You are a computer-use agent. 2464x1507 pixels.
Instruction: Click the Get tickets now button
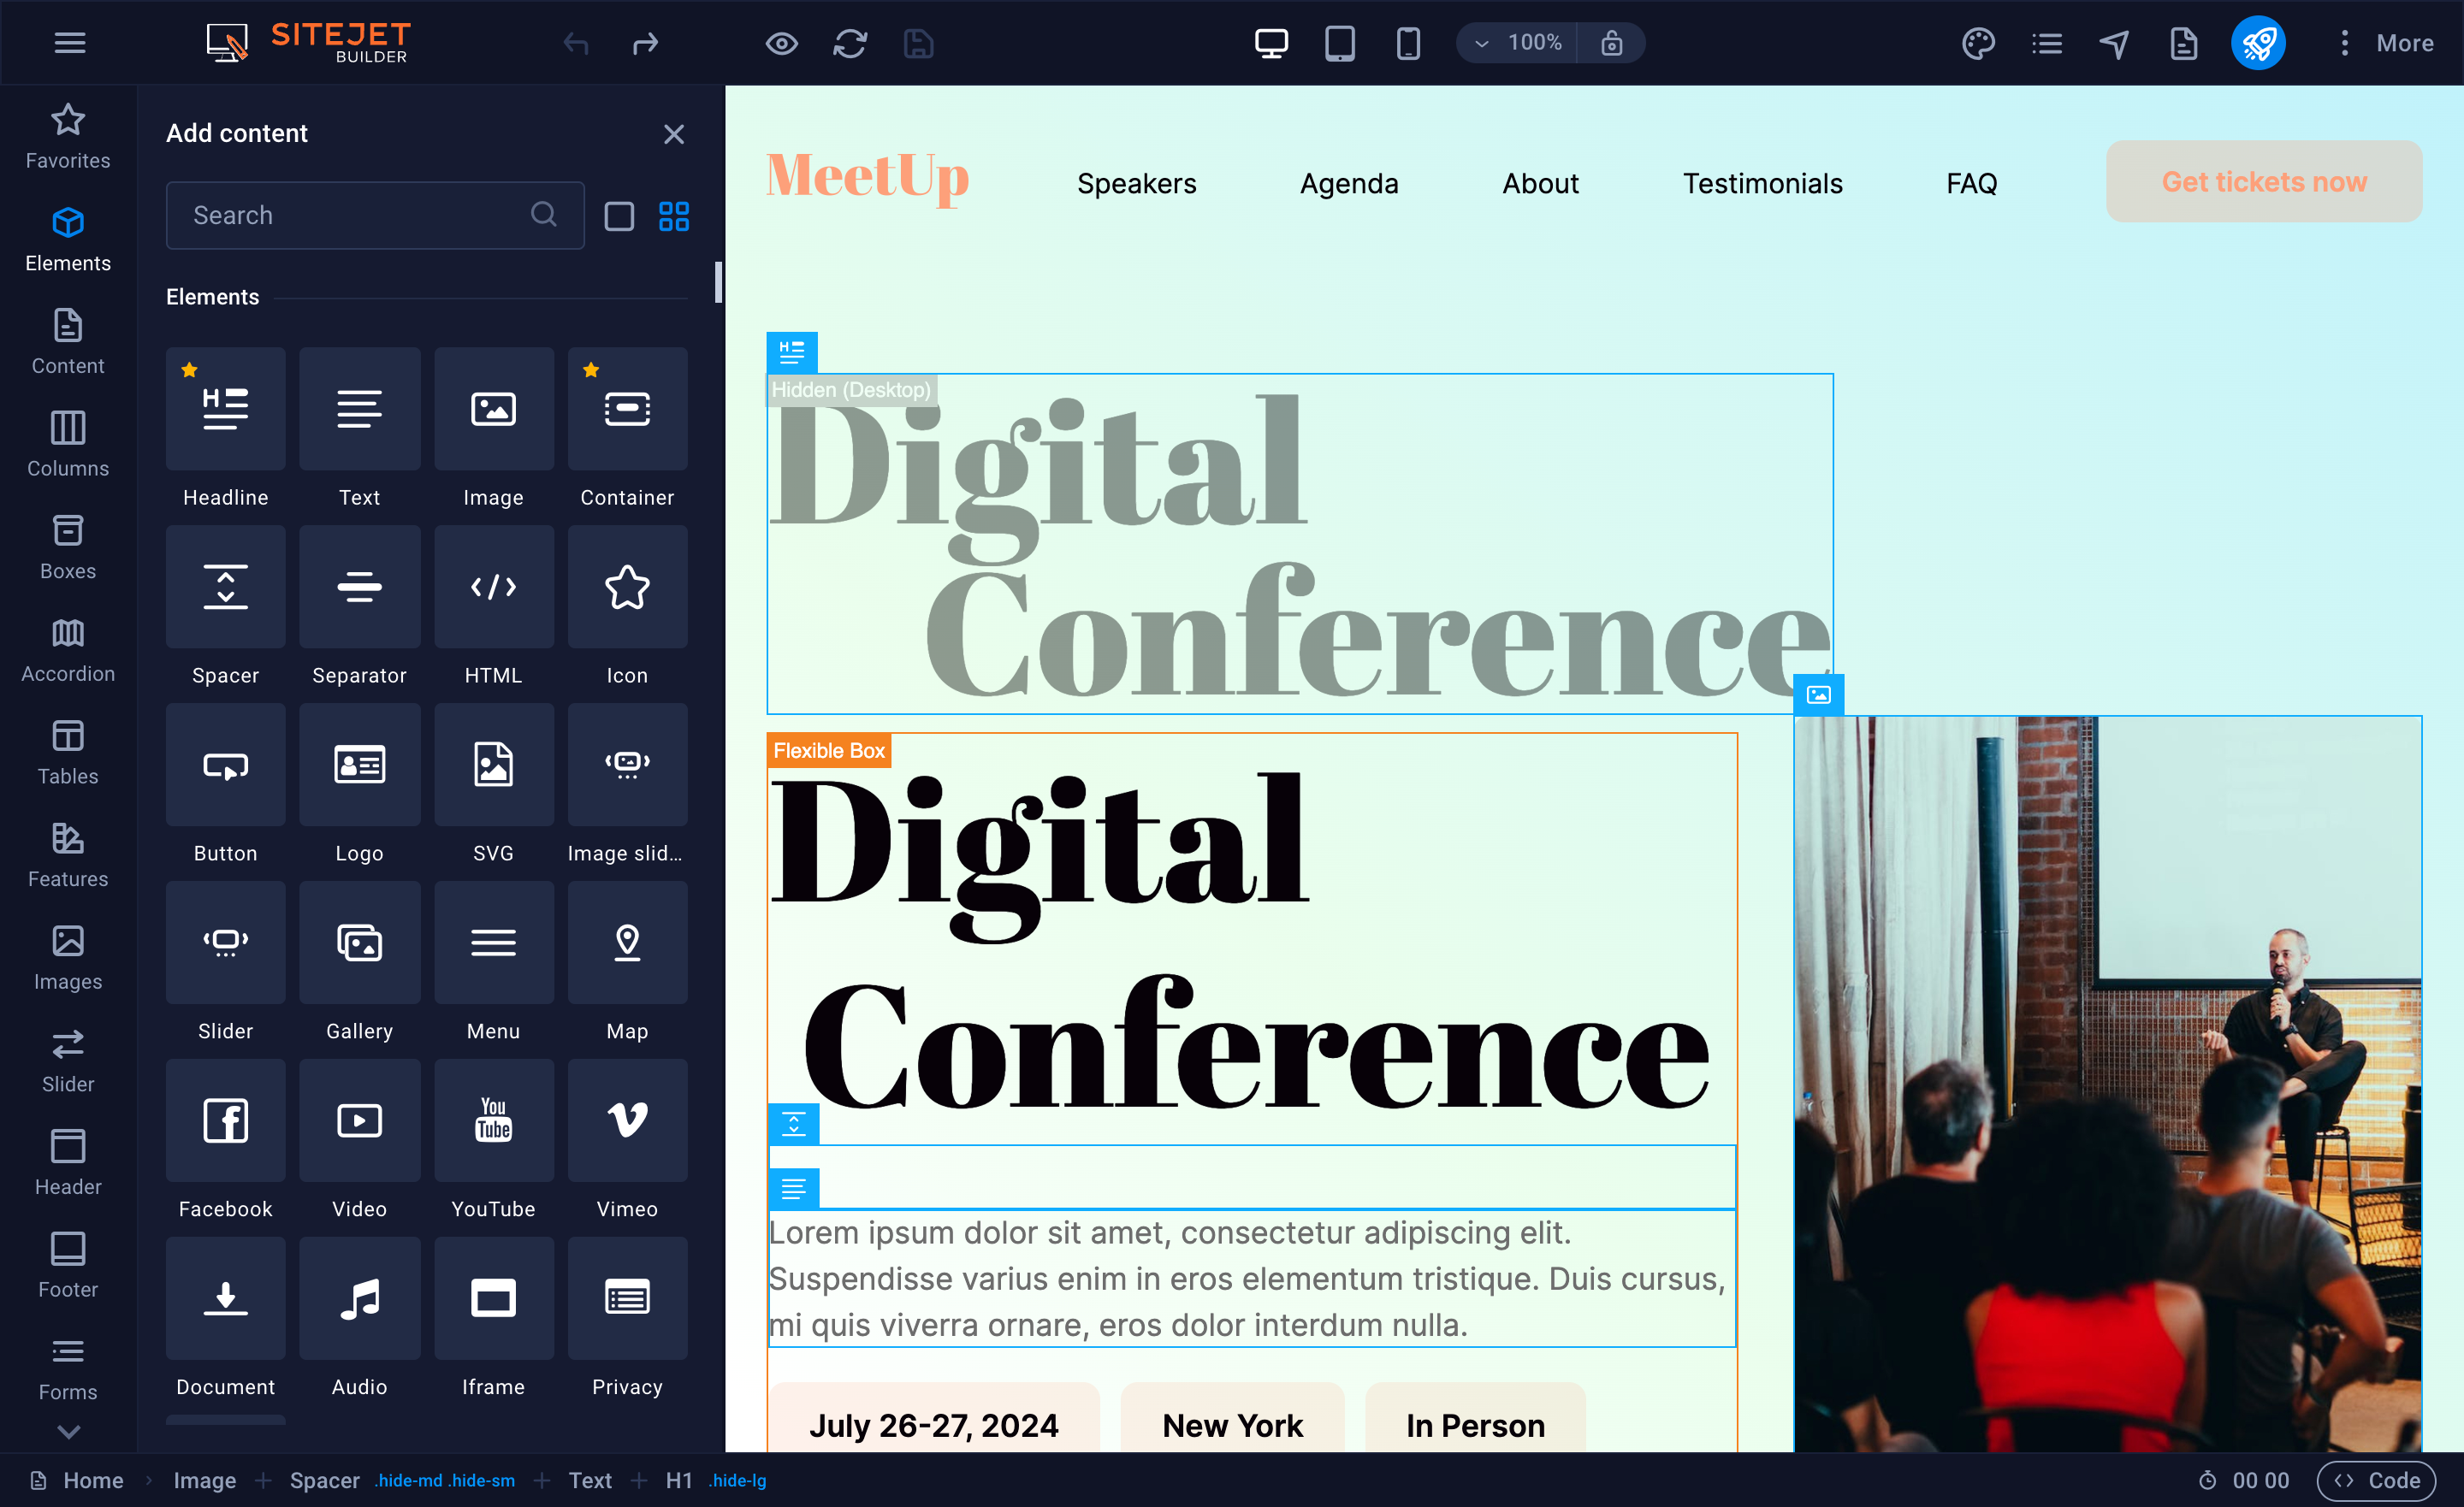click(x=2263, y=182)
